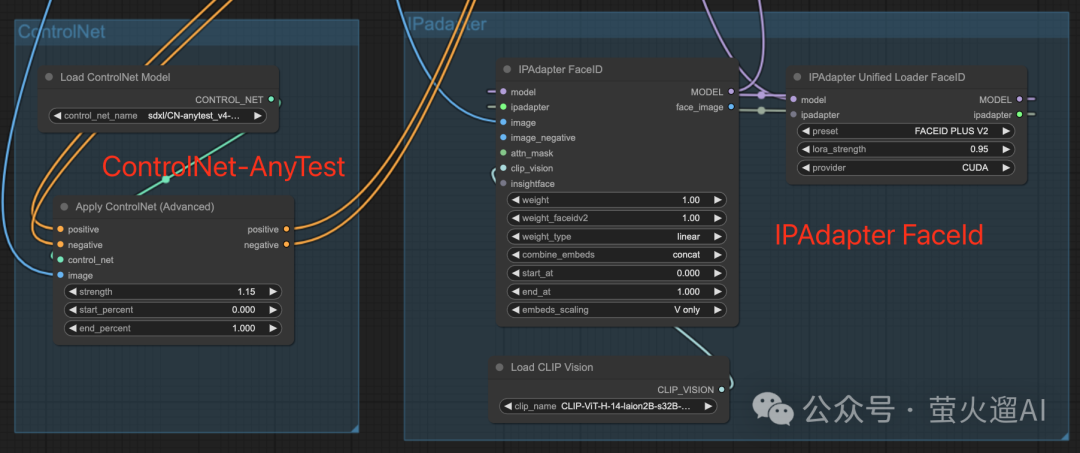
Task: Decrease strength with its left arrow
Action: point(72,292)
